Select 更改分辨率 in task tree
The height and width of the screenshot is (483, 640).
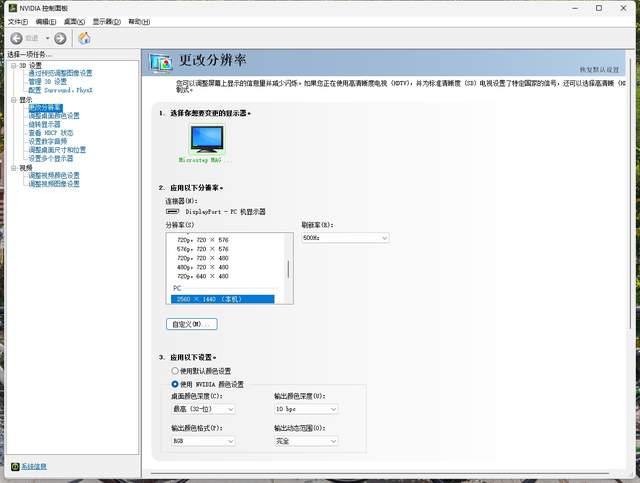coord(46,108)
